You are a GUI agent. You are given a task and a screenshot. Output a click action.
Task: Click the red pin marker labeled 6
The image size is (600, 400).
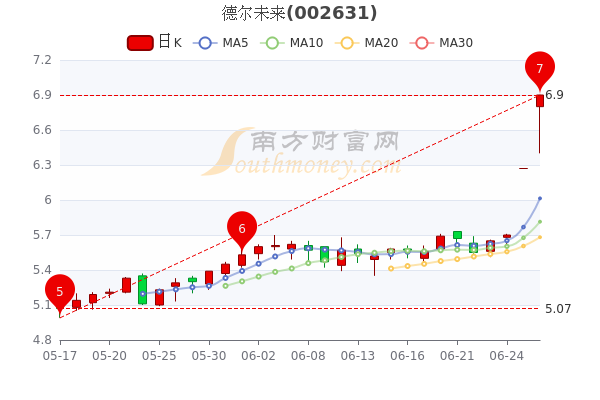pyautogui.click(x=242, y=228)
